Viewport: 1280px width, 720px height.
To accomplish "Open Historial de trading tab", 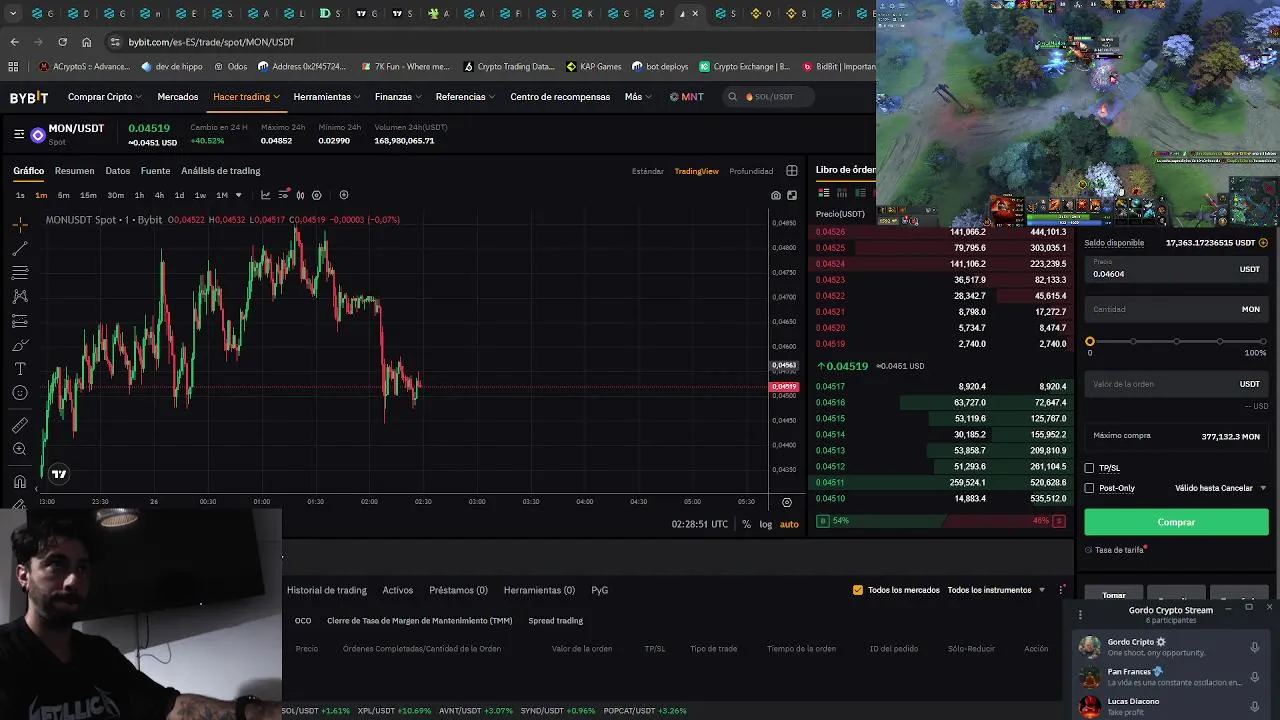I will click(x=327, y=590).
